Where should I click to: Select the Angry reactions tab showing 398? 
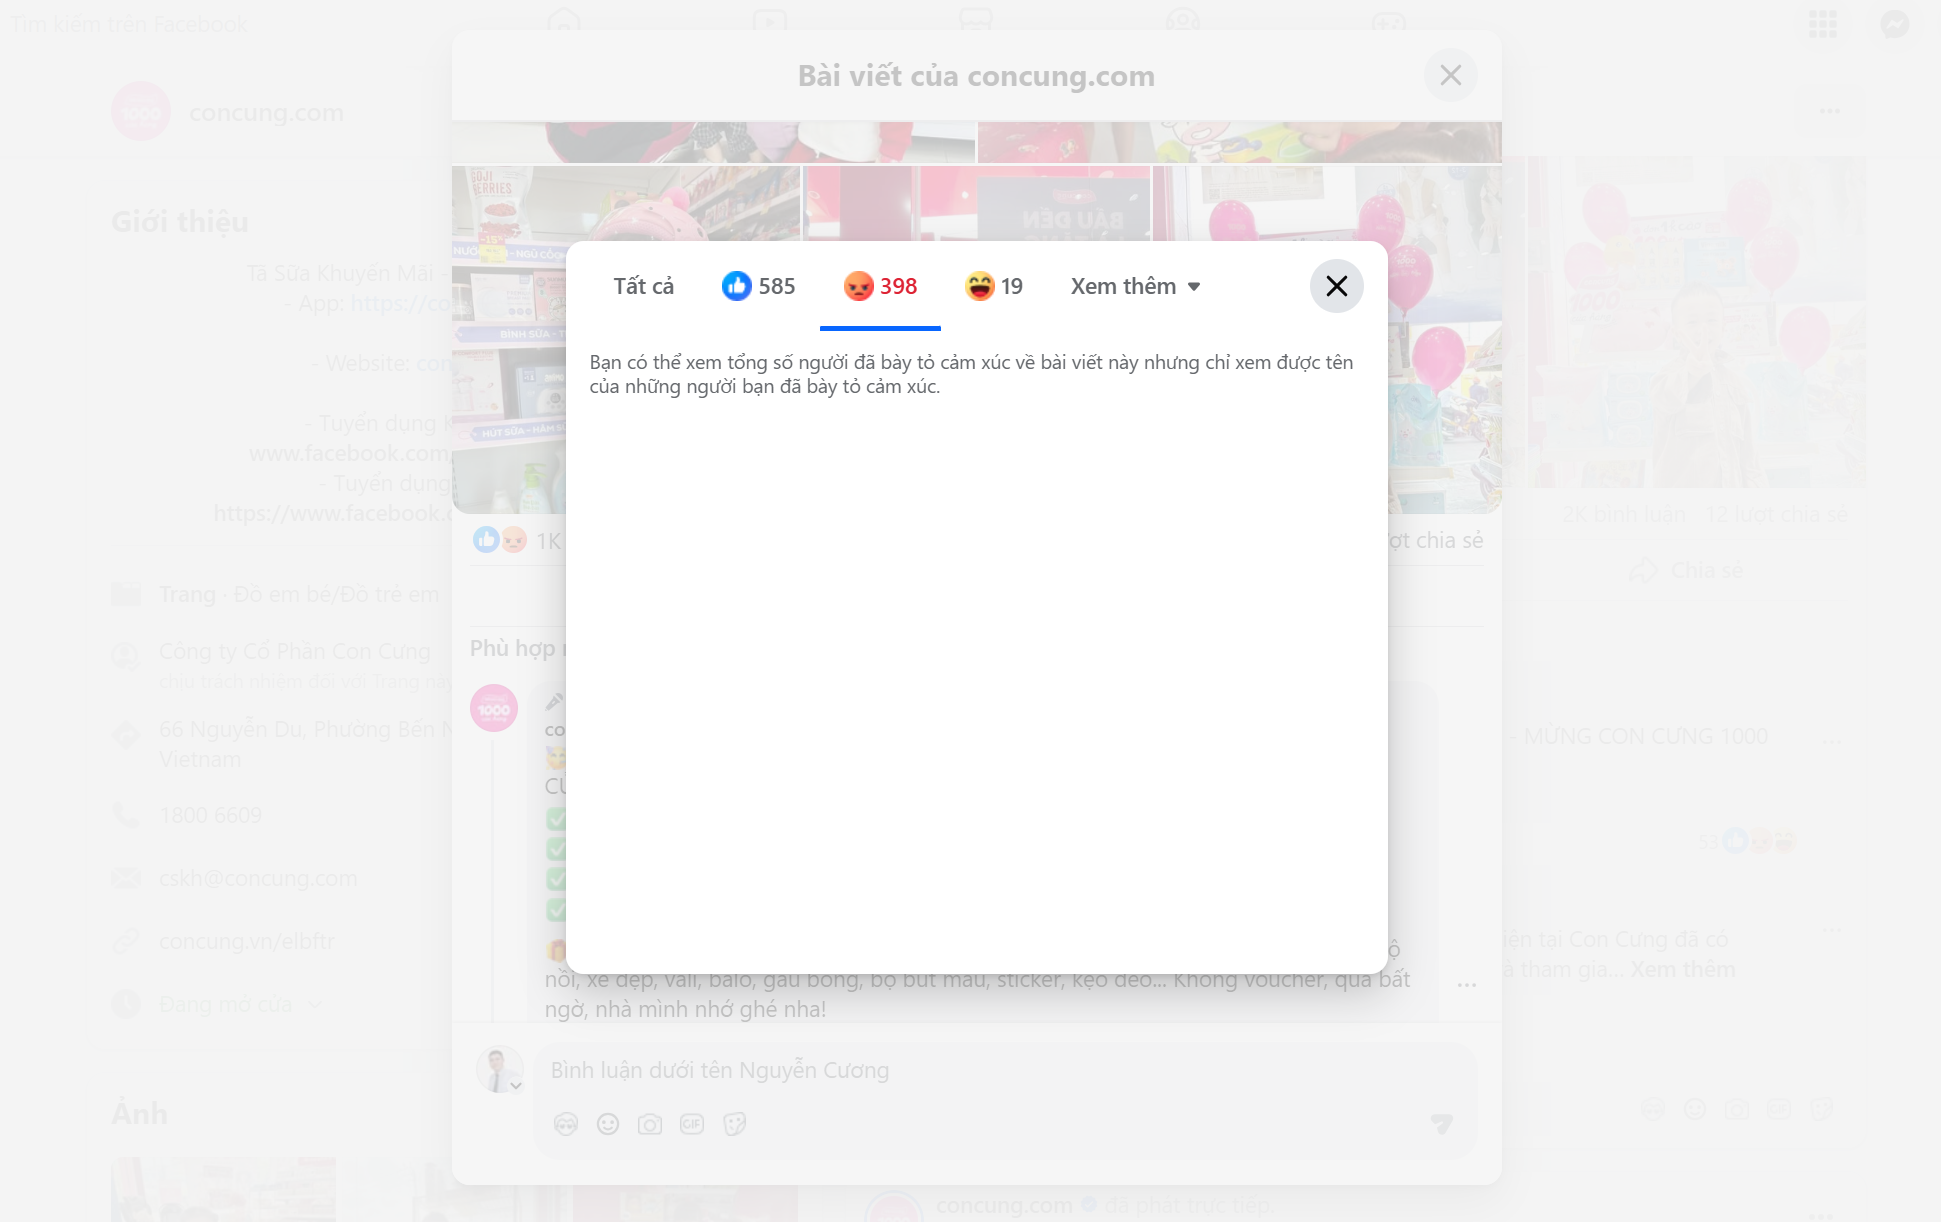(880, 286)
